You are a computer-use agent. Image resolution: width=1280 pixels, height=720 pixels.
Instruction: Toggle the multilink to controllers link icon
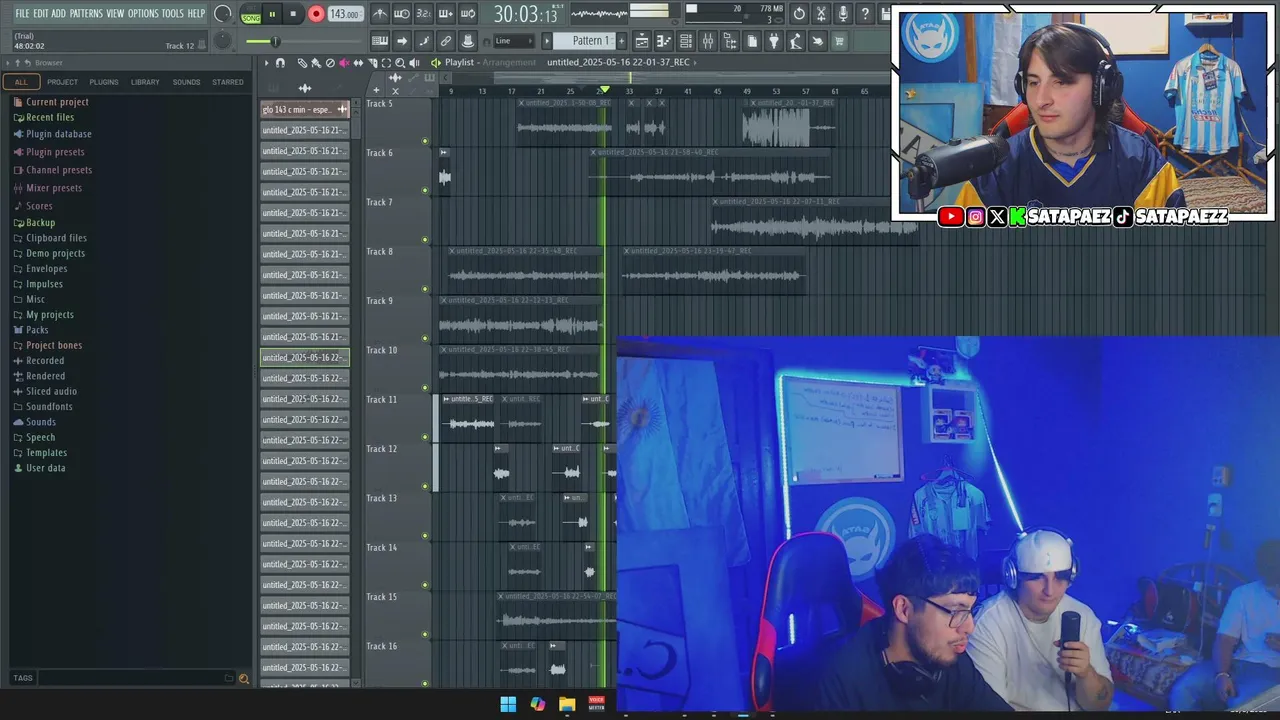click(x=446, y=41)
